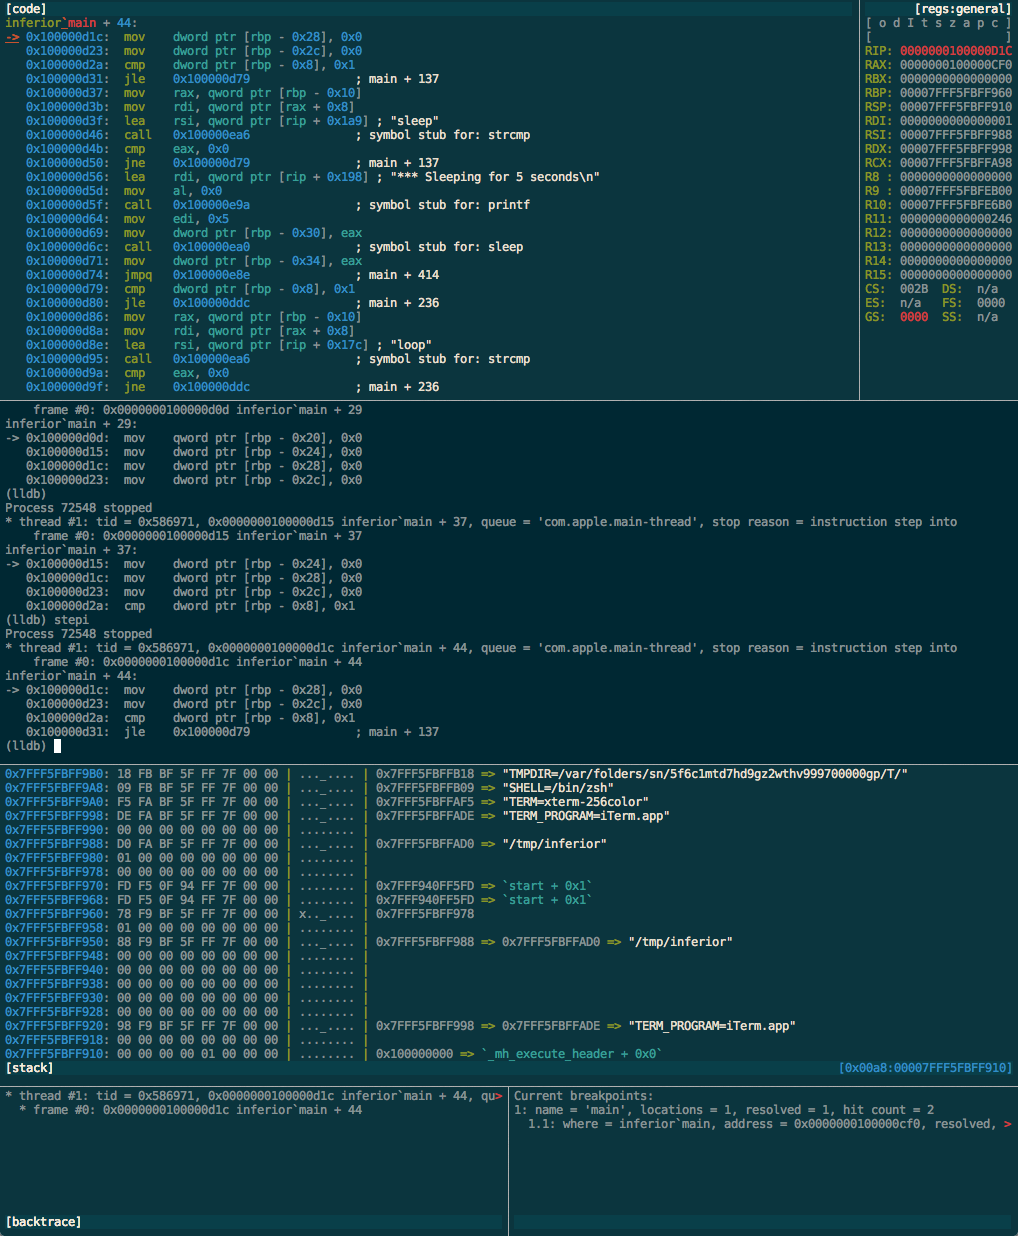The width and height of the screenshot is (1018, 1236).
Task: Click the [backtrace] pane label
Action: coord(44,1222)
